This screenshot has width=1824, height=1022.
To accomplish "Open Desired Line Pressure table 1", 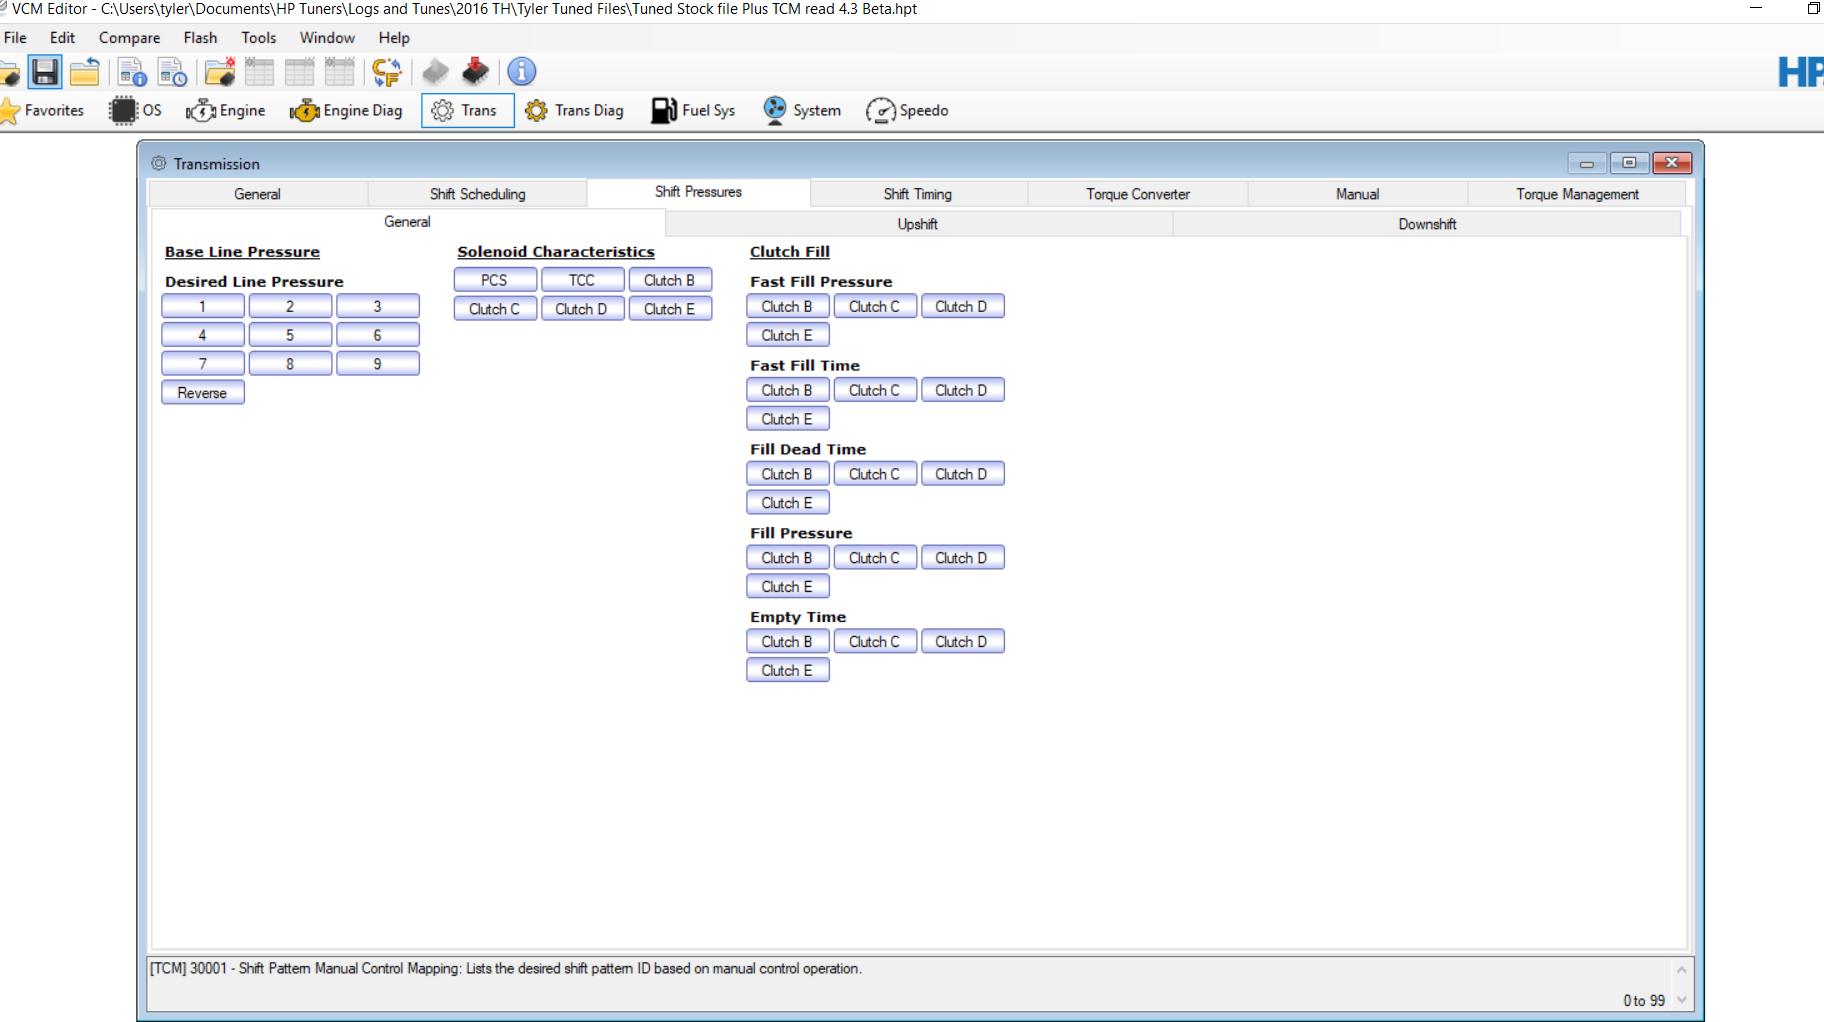I will (202, 306).
